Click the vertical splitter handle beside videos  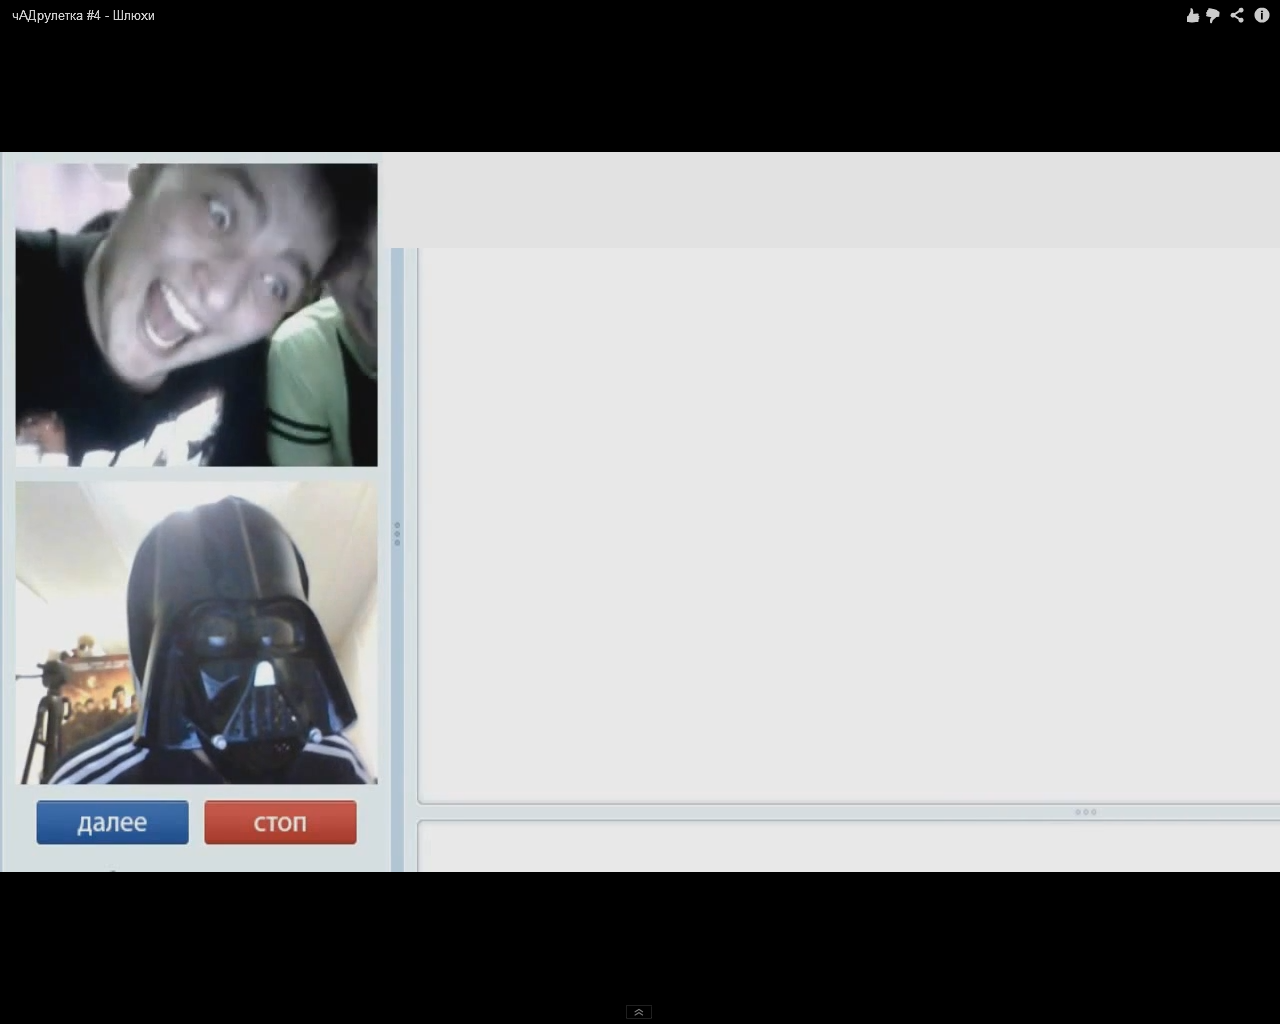tap(397, 533)
